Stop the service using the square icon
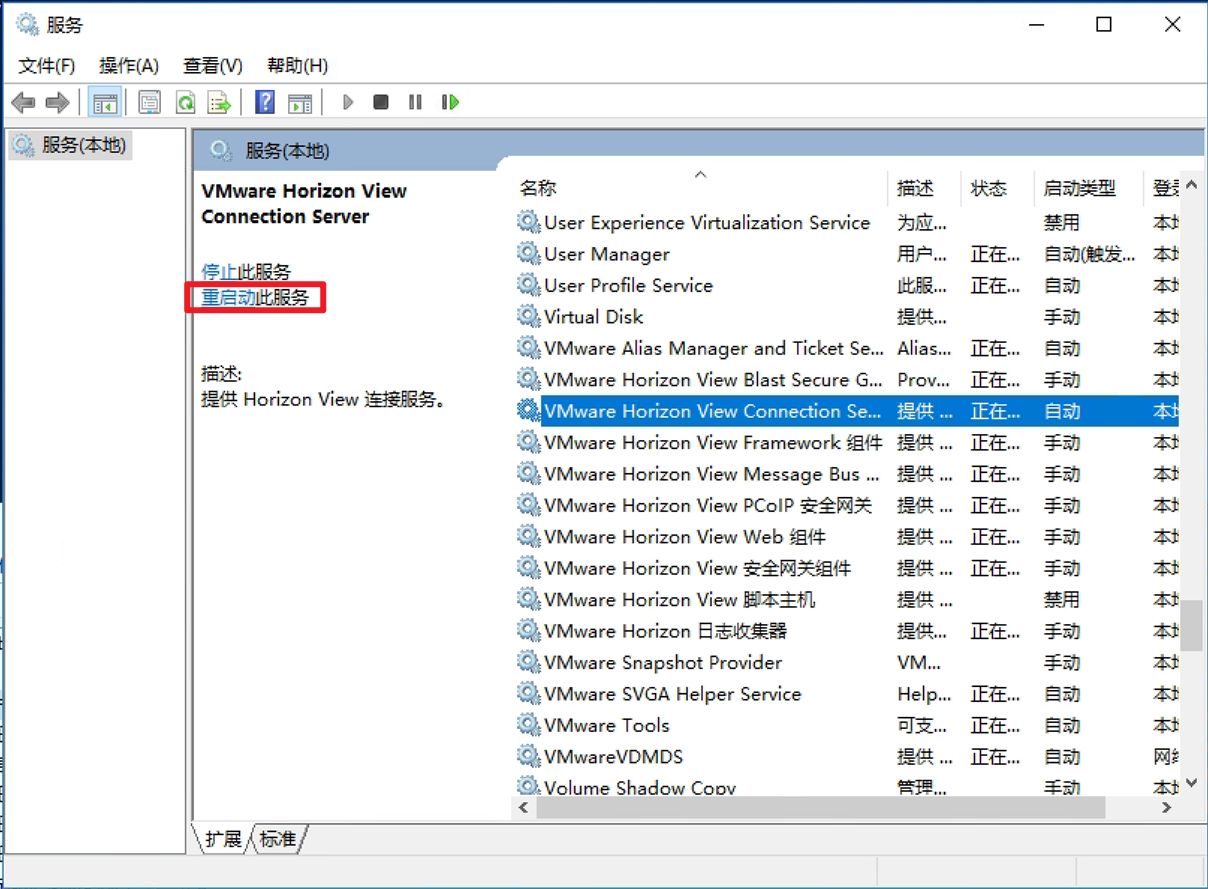The height and width of the screenshot is (889, 1208). tap(381, 102)
